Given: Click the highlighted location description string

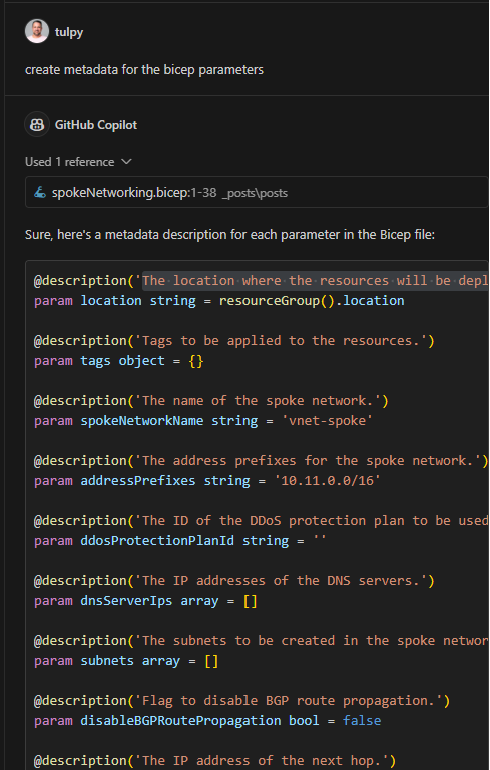Looking at the screenshot, I should [x=315, y=281].
